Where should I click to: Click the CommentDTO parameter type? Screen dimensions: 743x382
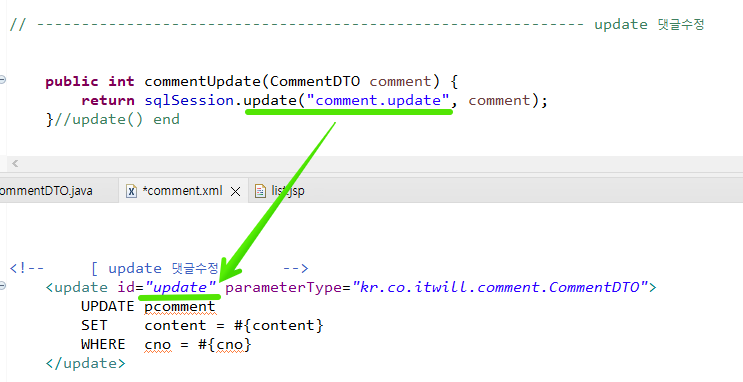315,82
